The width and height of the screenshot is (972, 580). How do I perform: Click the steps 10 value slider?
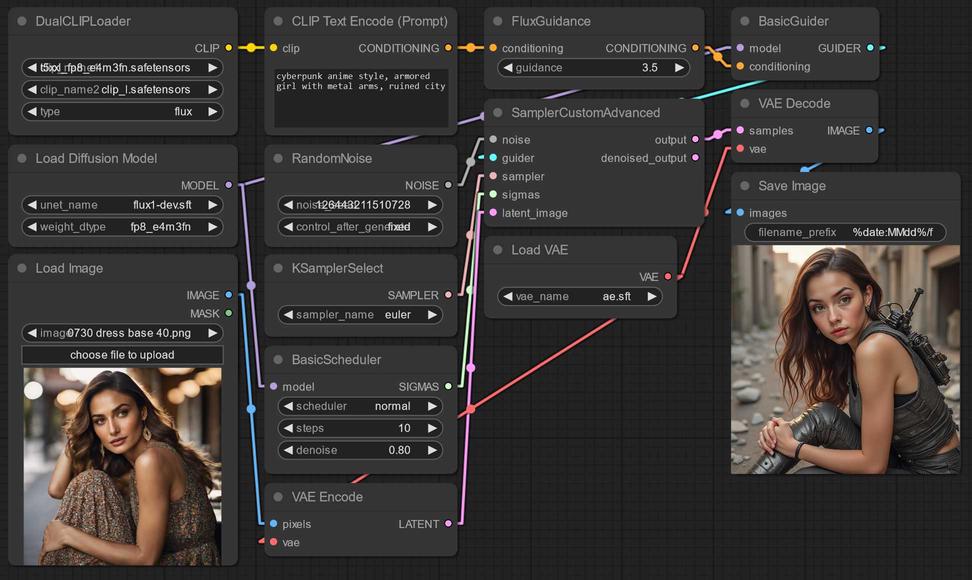(360, 428)
